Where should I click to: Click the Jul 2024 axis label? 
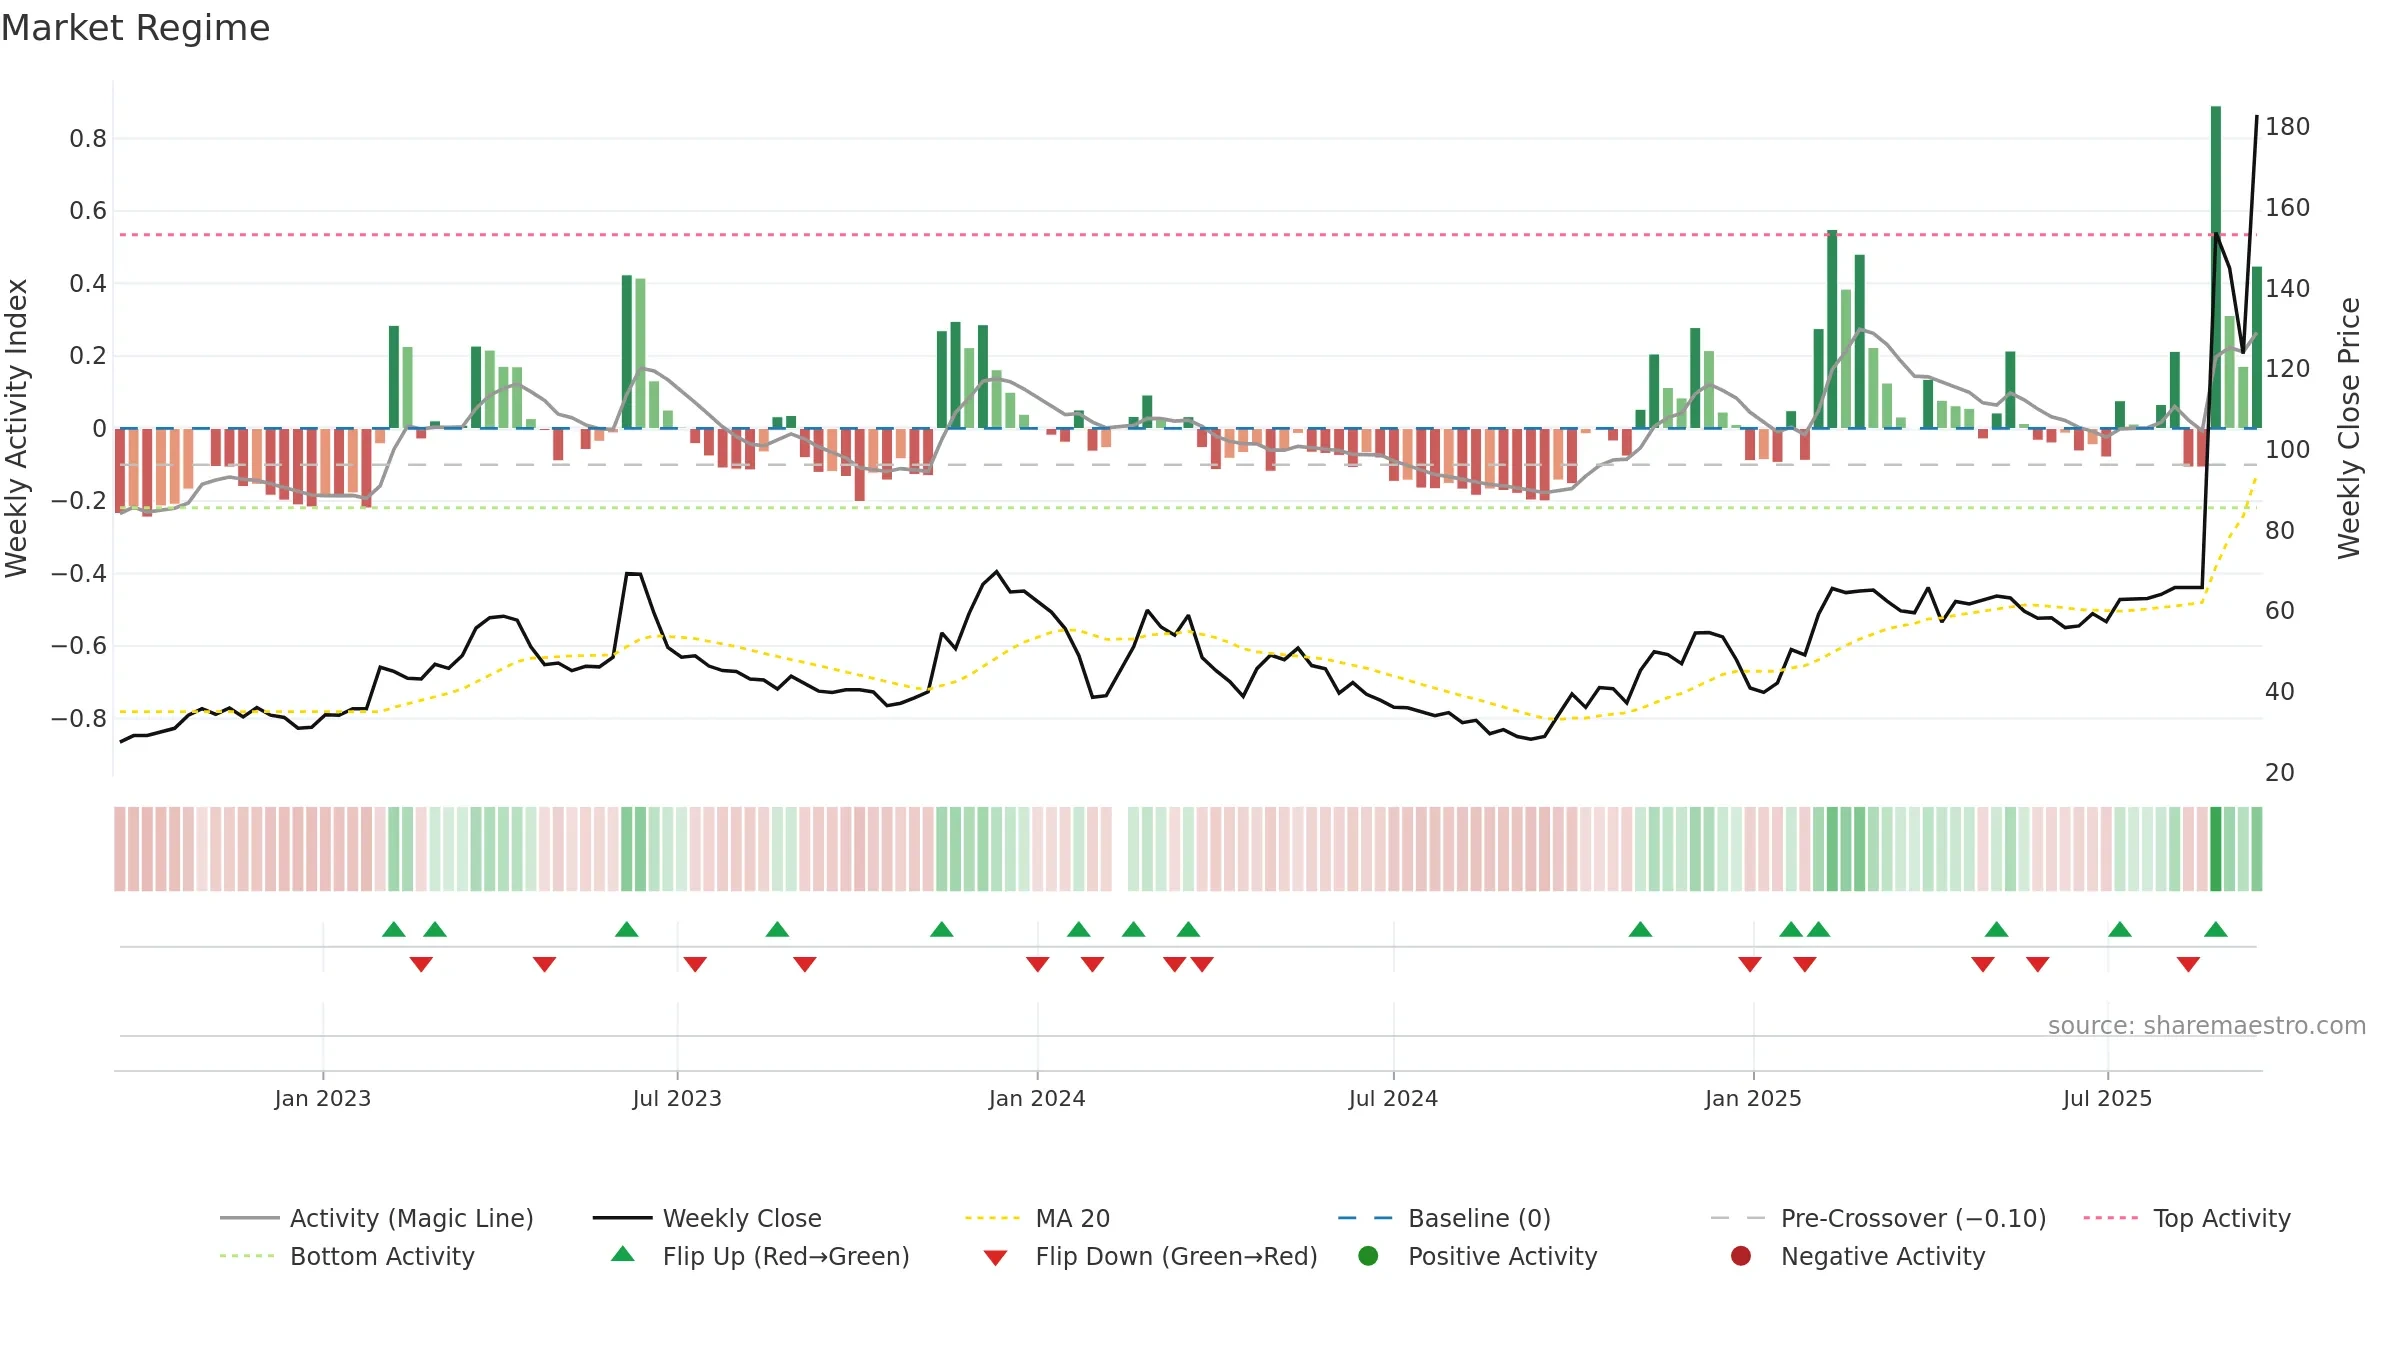coord(1393,1098)
